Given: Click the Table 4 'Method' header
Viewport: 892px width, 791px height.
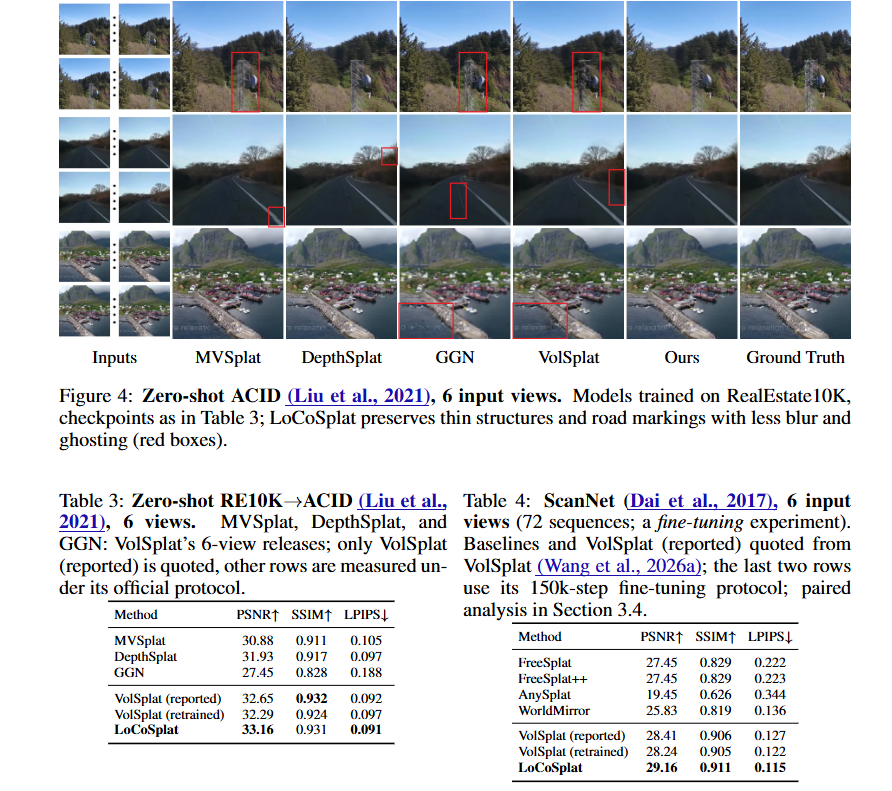Looking at the screenshot, I should pos(540,637).
